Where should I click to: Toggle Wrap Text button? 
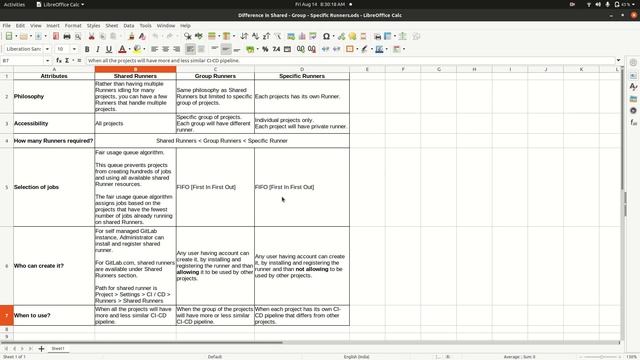[190, 49]
